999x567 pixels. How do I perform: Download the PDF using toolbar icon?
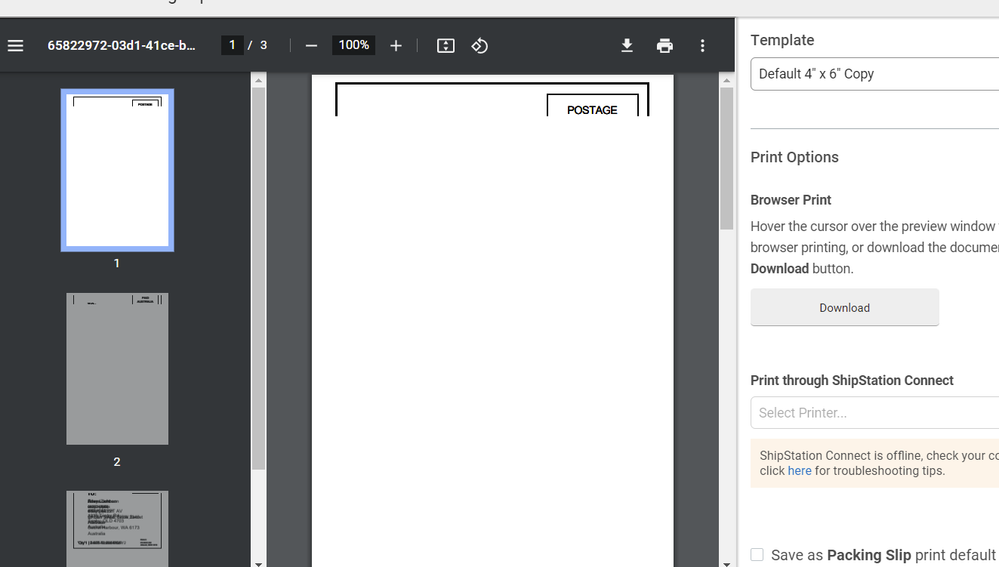(627, 46)
